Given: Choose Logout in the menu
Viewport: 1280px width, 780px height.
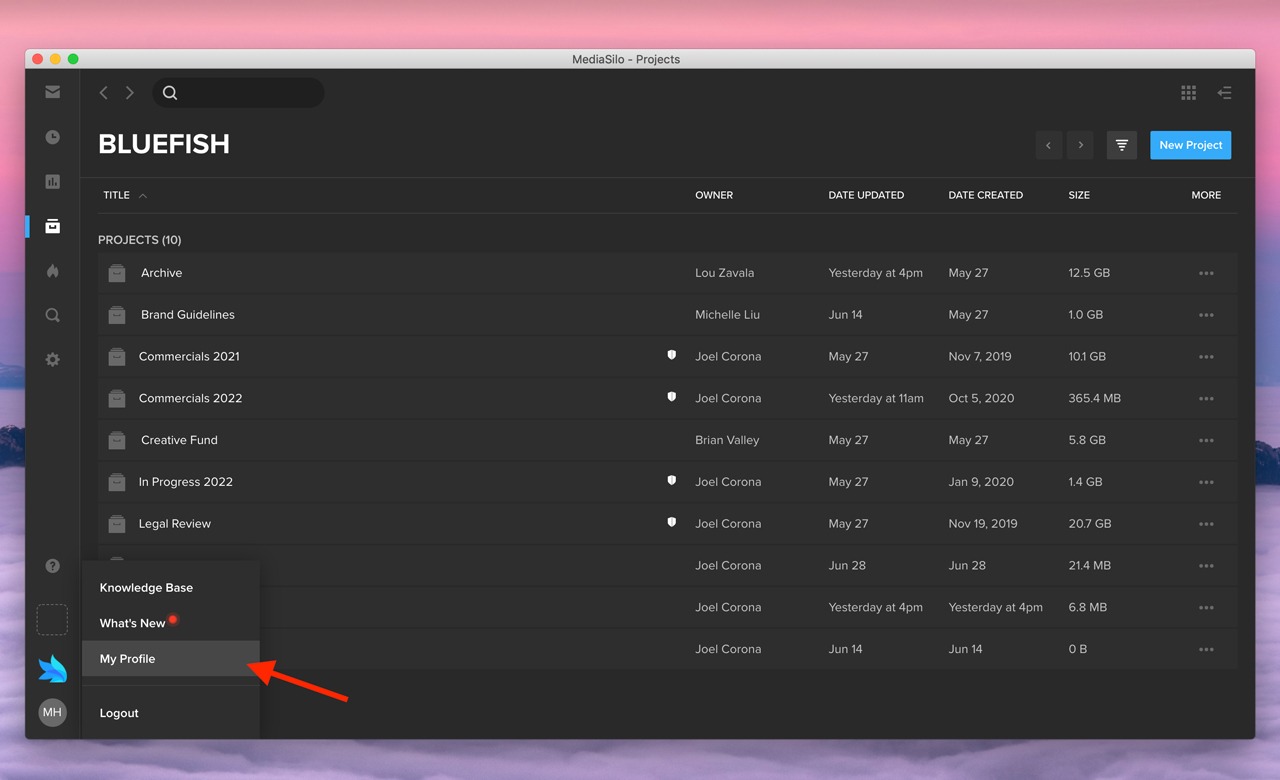Looking at the screenshot, I should pyautogui.click(x=119, y=713).
